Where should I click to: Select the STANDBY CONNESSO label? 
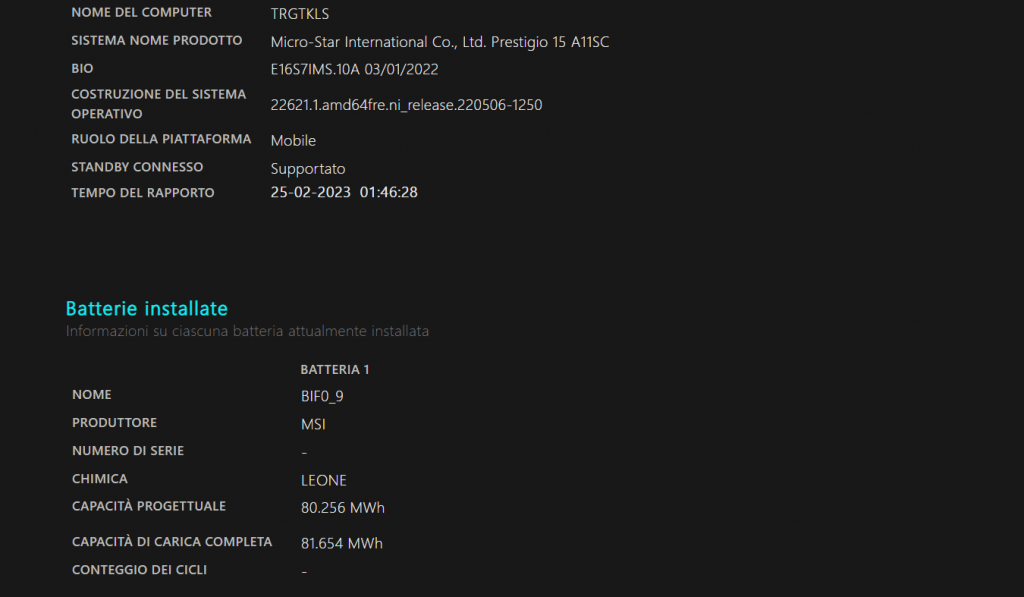[137, 167]
